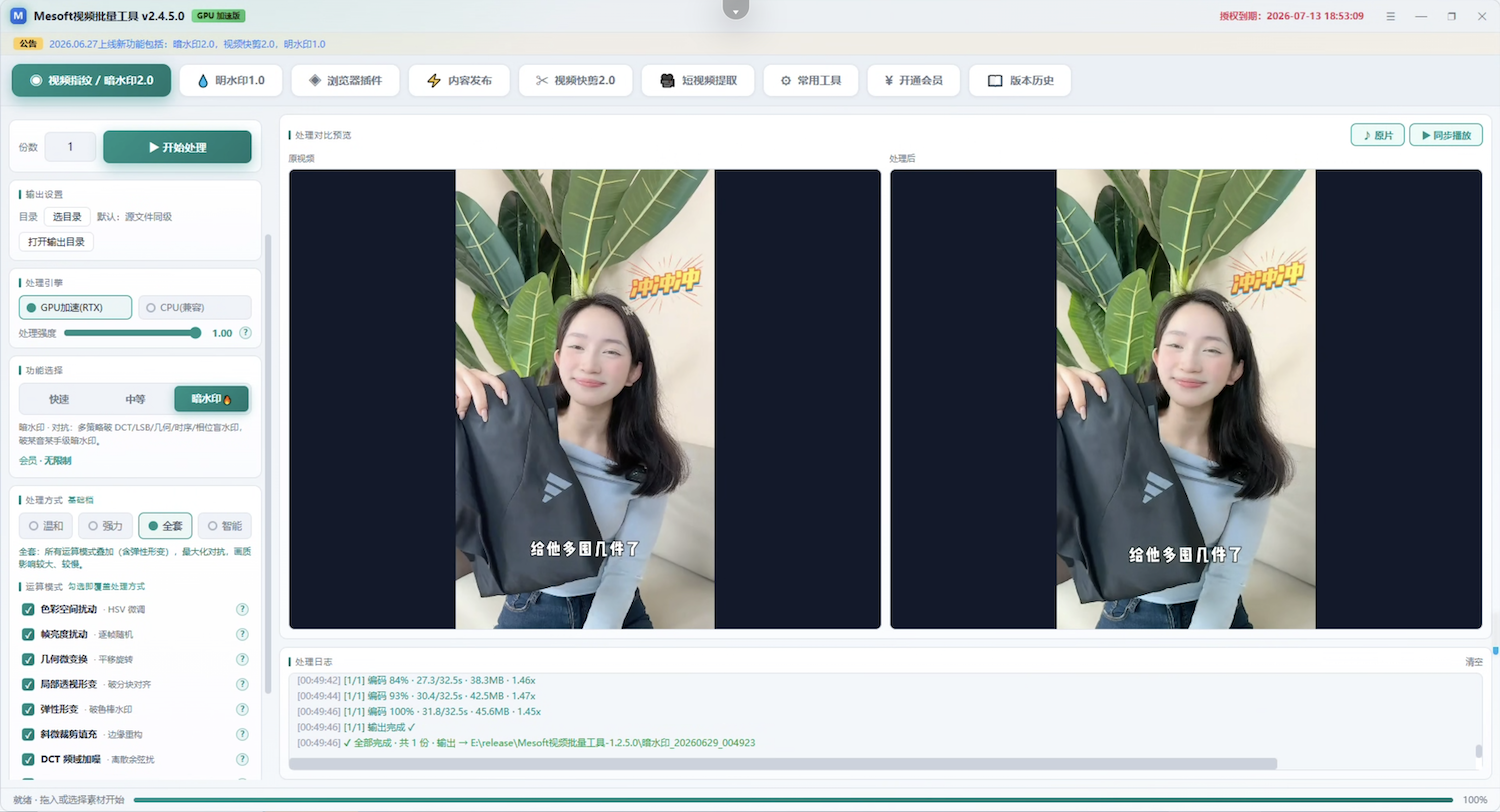Image resolution: width=1500 pixels, height=812 pixels.
Task: Click the announcement text 2026.06.27上线新功能
Action: [187, 44]
